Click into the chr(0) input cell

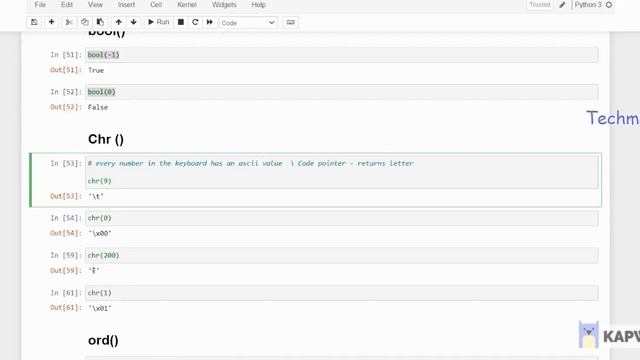point(342,218)
